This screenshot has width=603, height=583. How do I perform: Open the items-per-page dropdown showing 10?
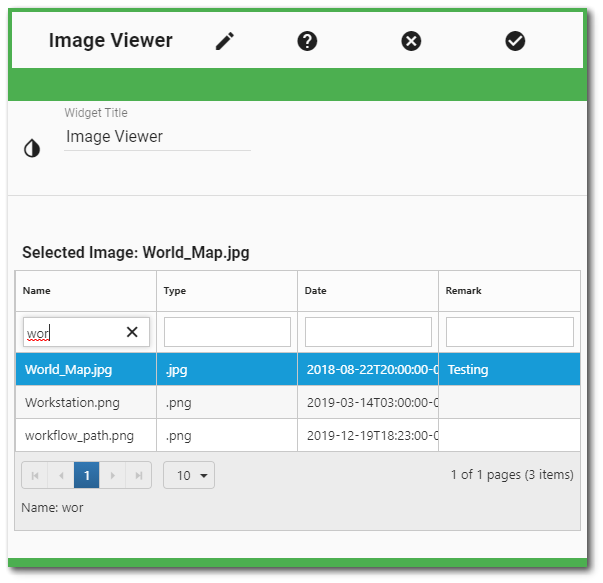click(189, 476)
